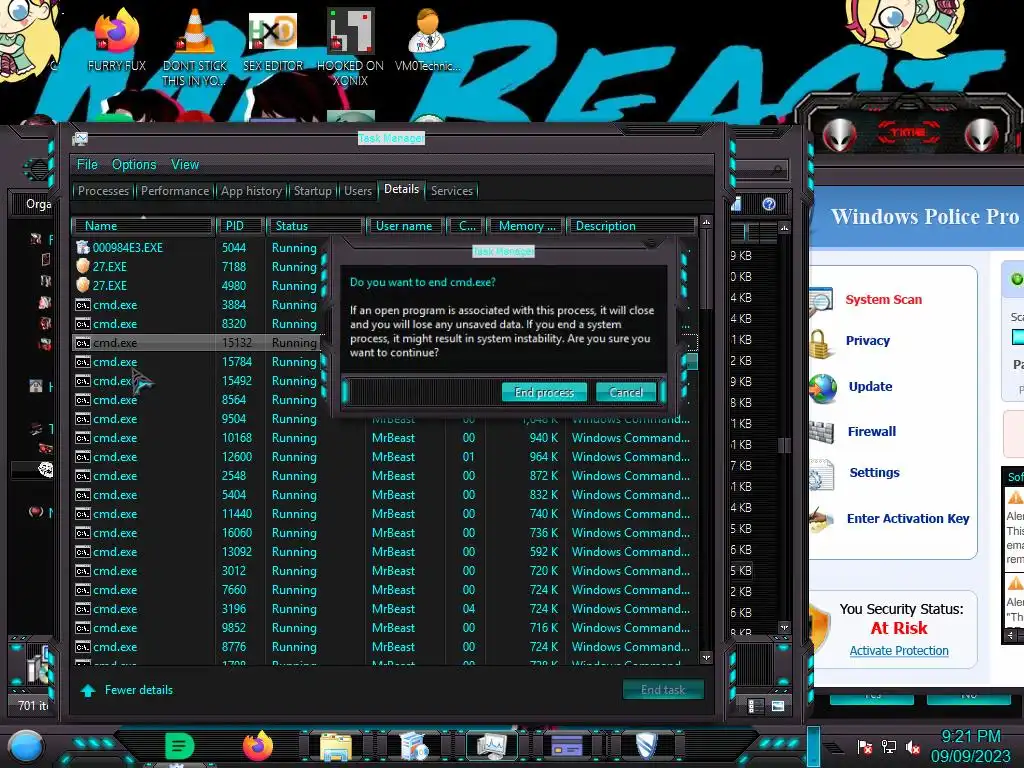Screen dimensions: 1024x768
Task: Click the End task button
Action: click(x=663, y=690)
